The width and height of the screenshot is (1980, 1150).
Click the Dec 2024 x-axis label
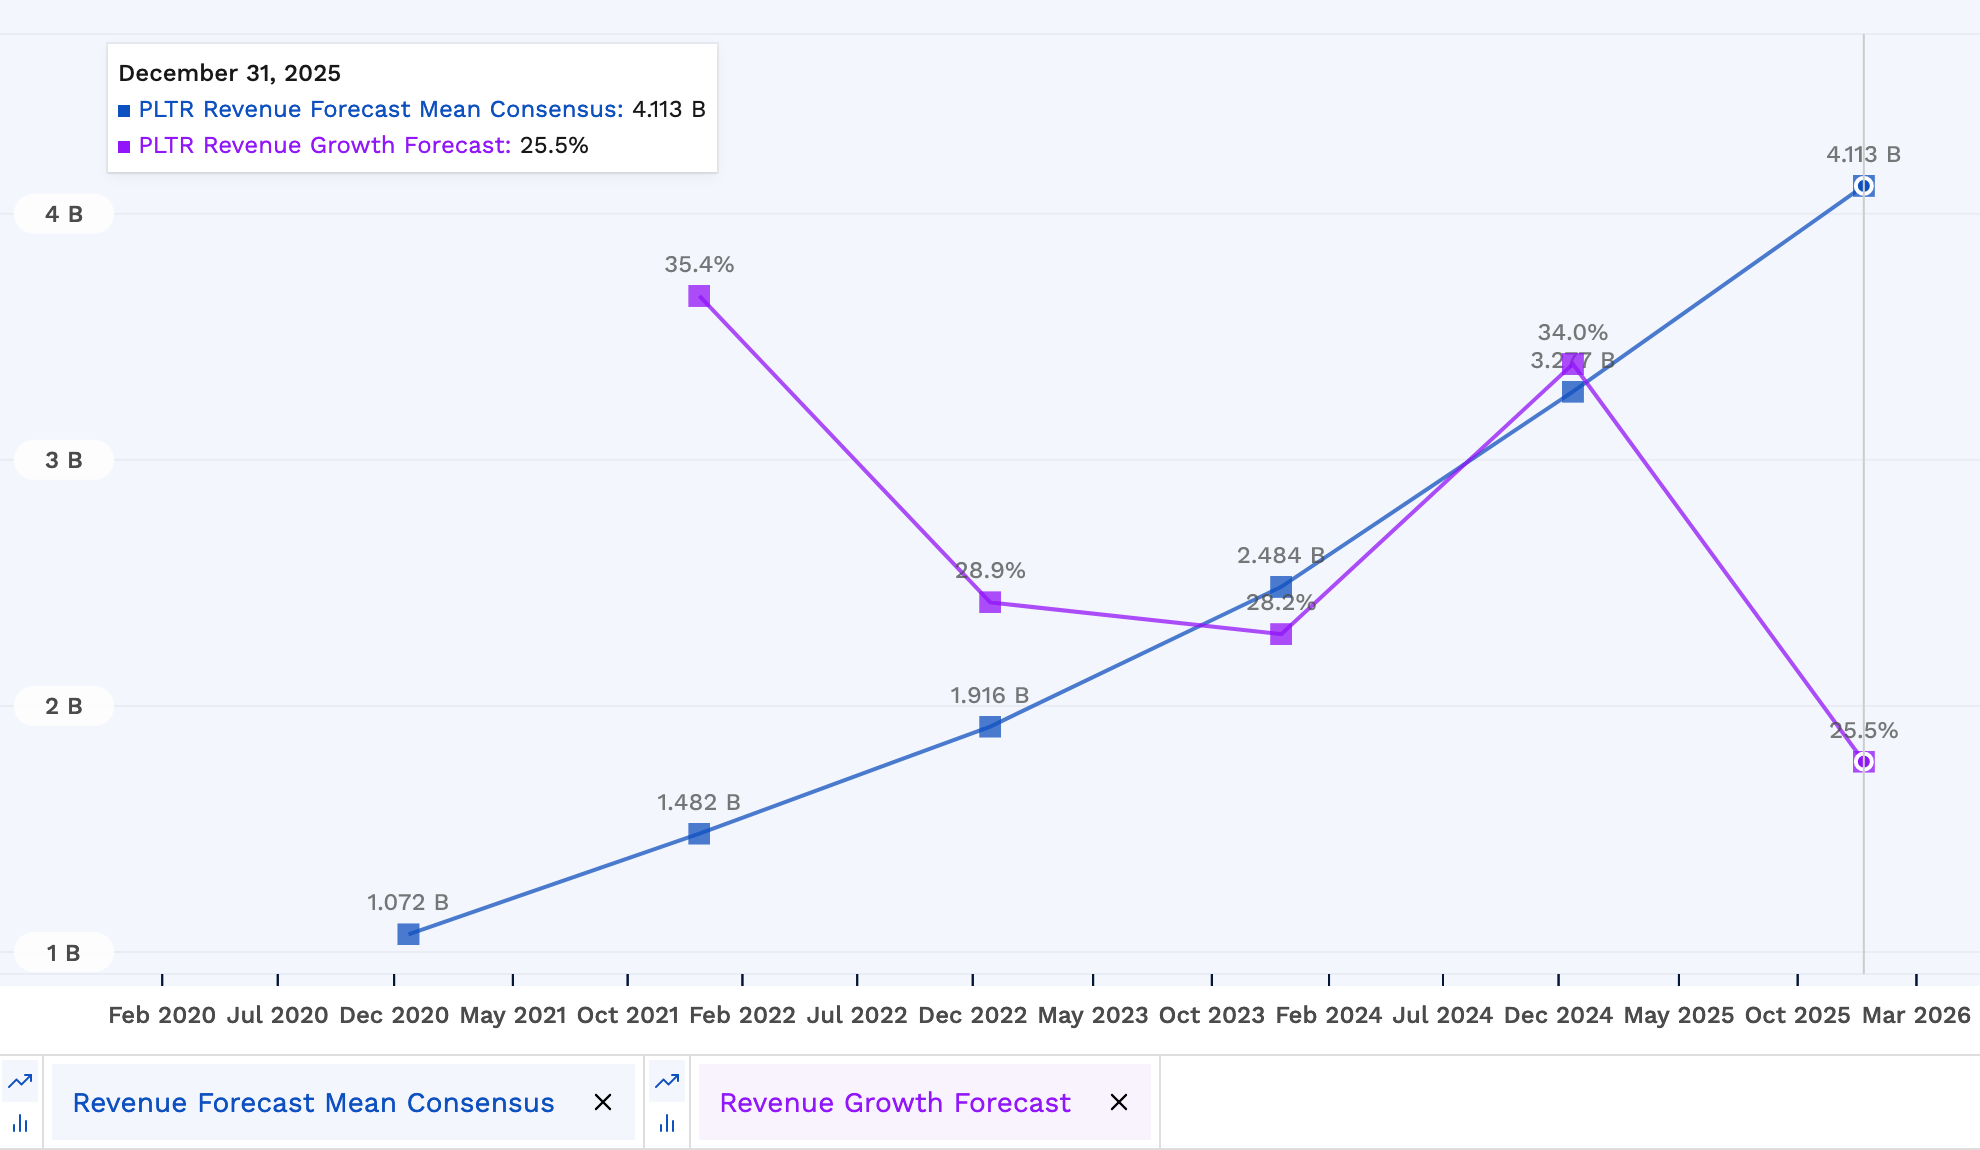tap(1559, 1015)
